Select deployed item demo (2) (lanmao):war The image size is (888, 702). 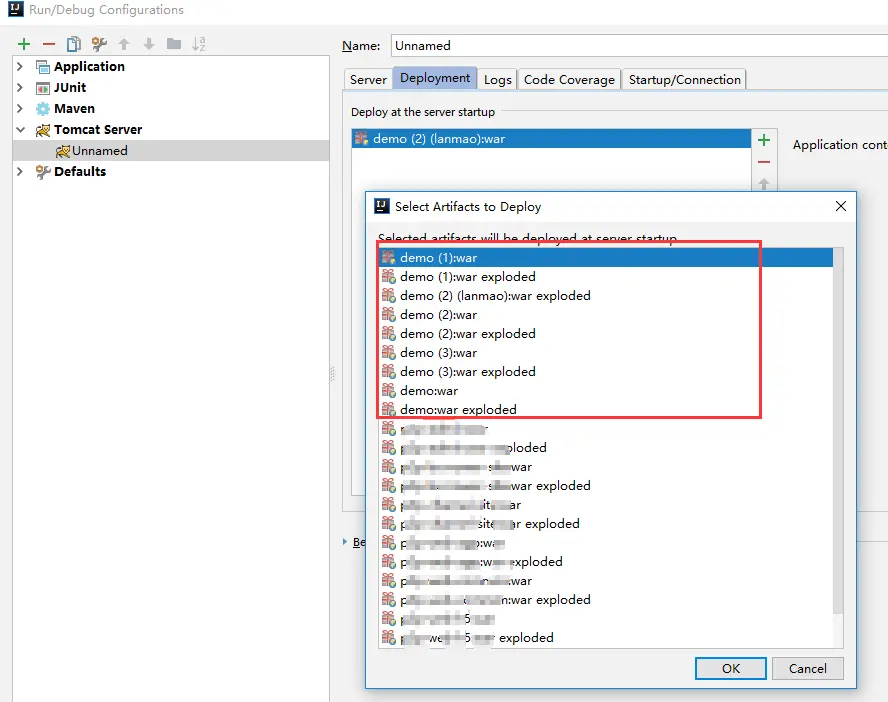pos(551,139)
